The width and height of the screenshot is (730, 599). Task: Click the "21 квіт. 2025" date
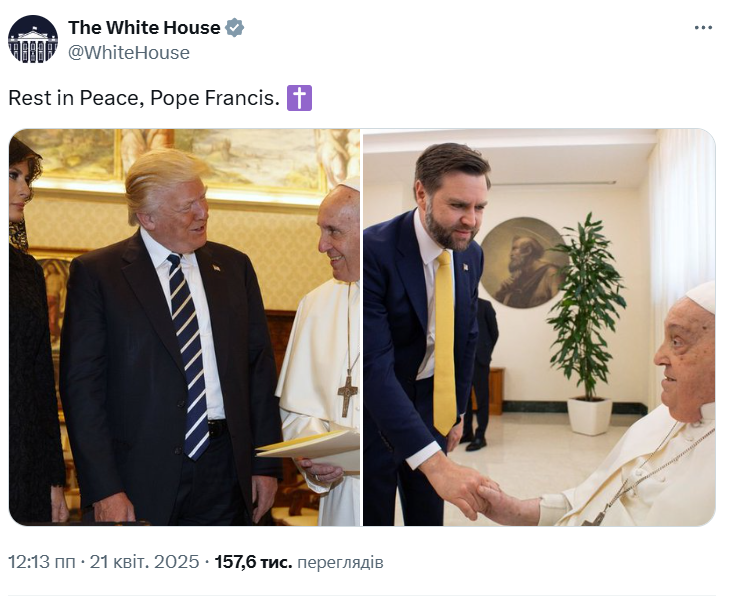(145, 562)
